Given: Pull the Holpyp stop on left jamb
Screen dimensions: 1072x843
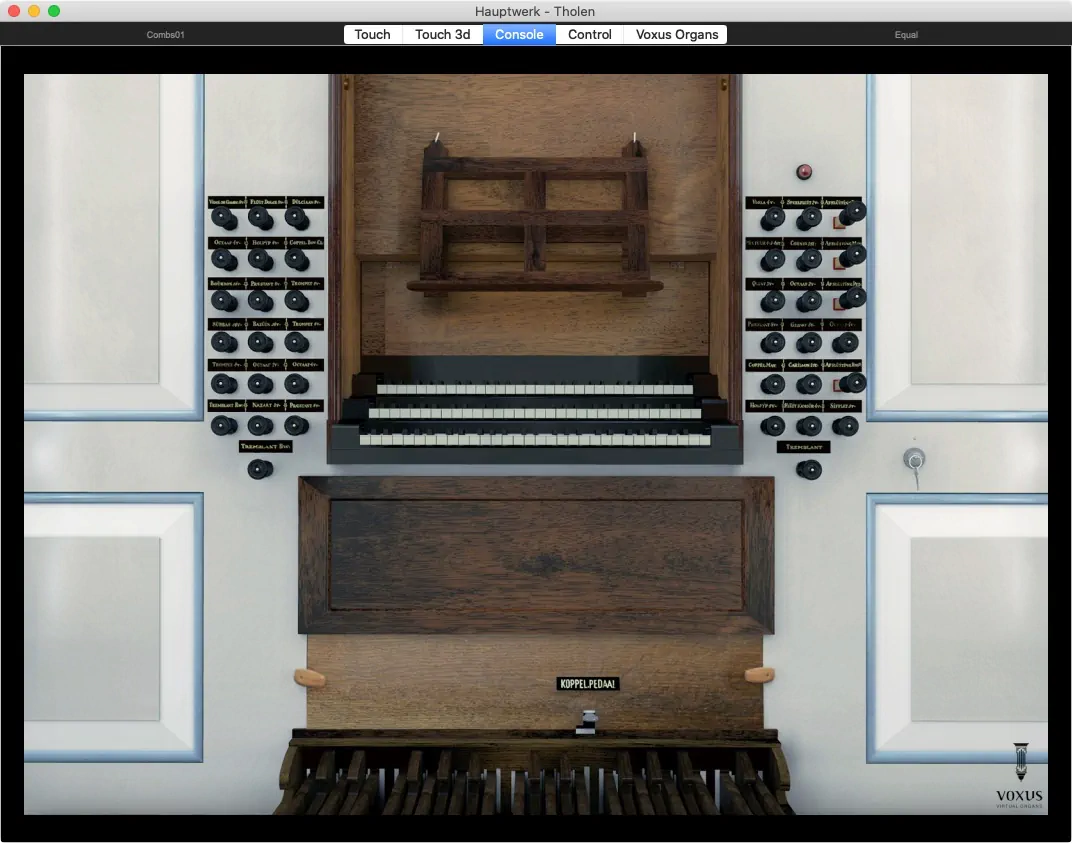Looking at the screenshot, I should coord(260,259).
